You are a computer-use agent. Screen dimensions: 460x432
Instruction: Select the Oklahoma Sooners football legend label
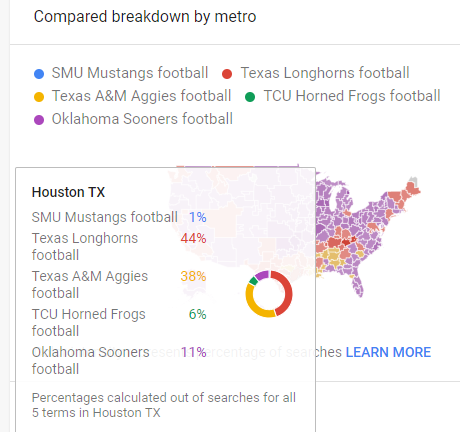pos(142,119)
